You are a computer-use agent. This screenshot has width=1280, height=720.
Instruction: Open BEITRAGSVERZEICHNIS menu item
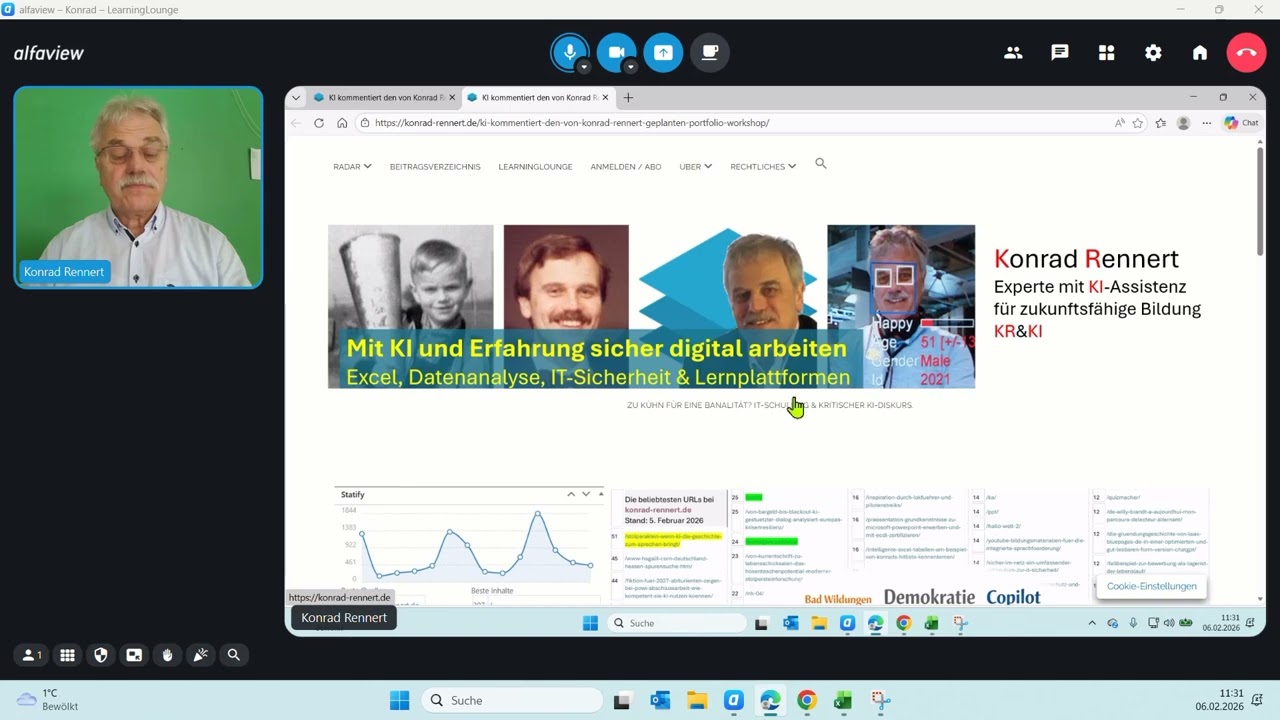435,167
